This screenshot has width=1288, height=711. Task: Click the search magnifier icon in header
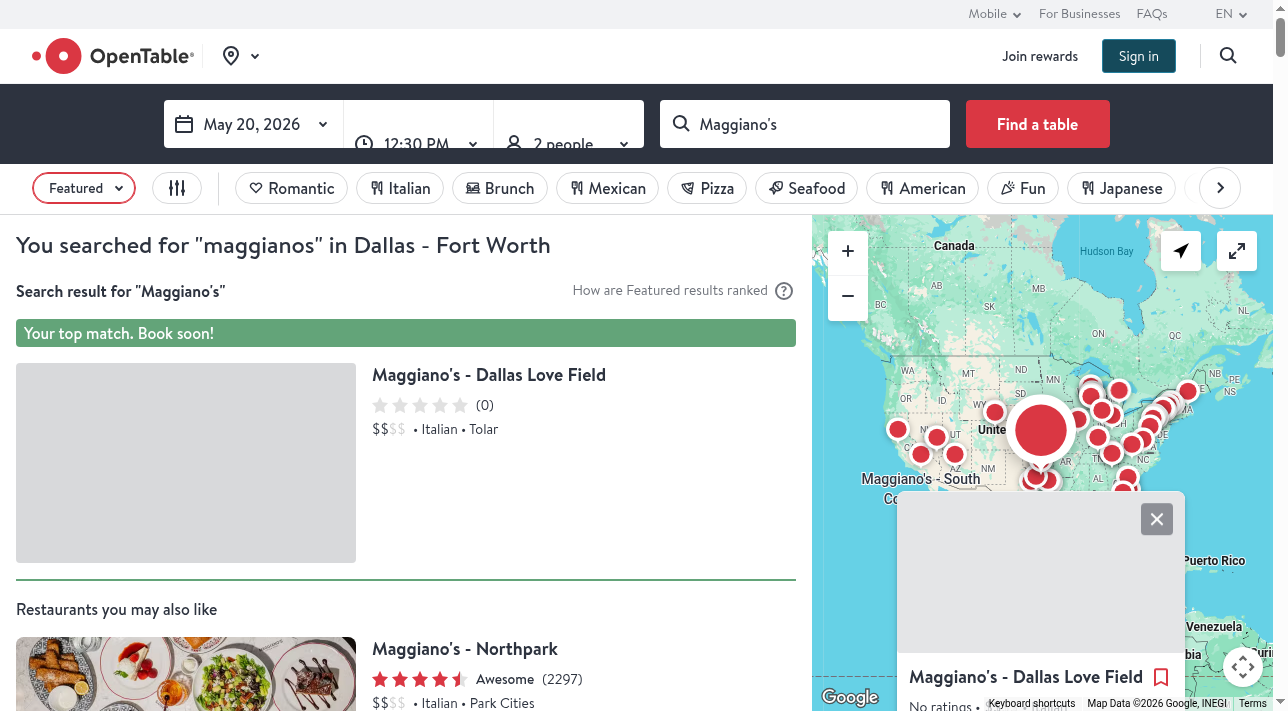point(1228,56)
